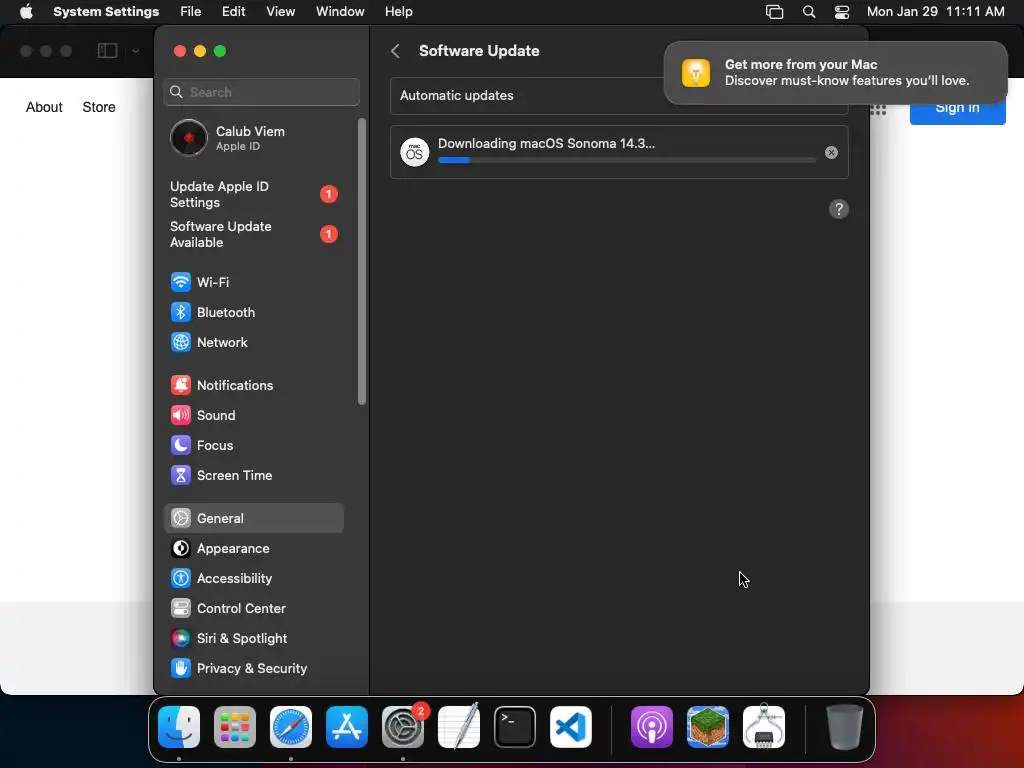Image resolution: width=1024 pixels, height=768 pixels.
Task: Toggle Safari sidebar button in background window
Action: click(x=108, y=51)
